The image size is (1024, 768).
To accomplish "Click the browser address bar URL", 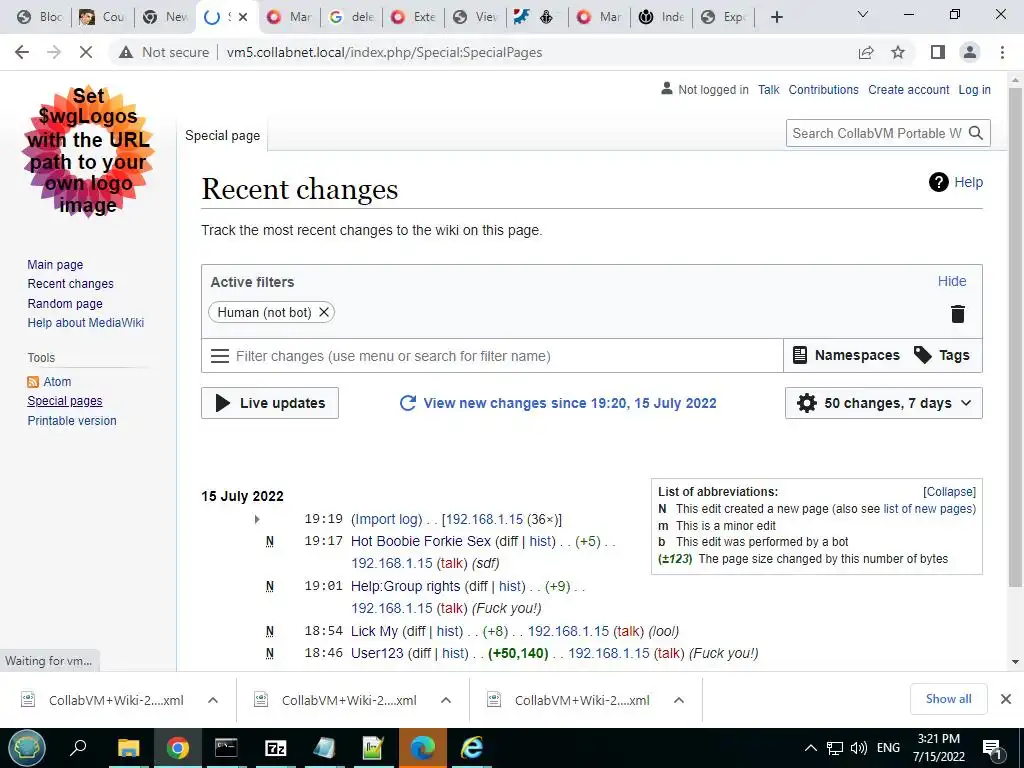I will point(384,52).
